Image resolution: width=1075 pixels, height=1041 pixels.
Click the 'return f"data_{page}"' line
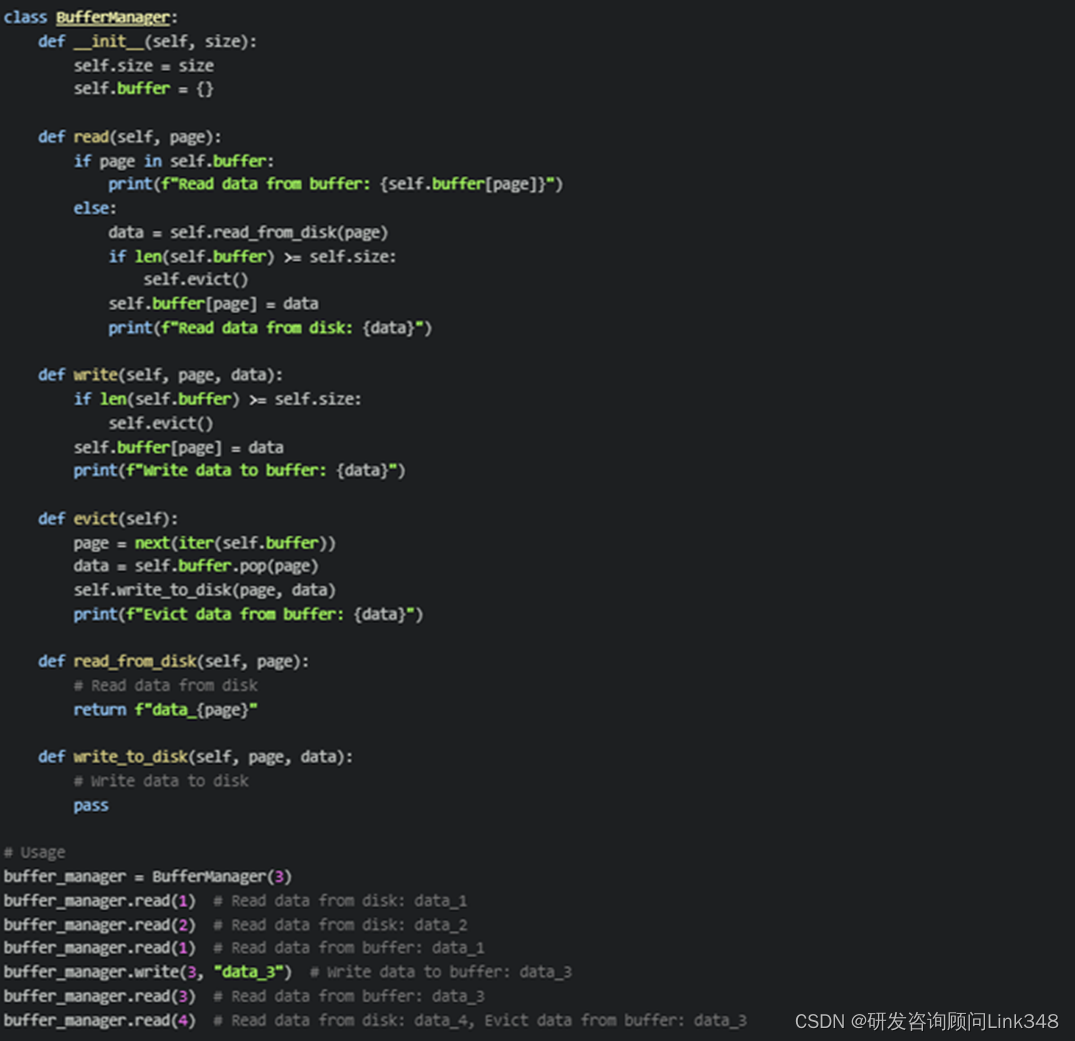pyautogui.click(x=165, y=709)
